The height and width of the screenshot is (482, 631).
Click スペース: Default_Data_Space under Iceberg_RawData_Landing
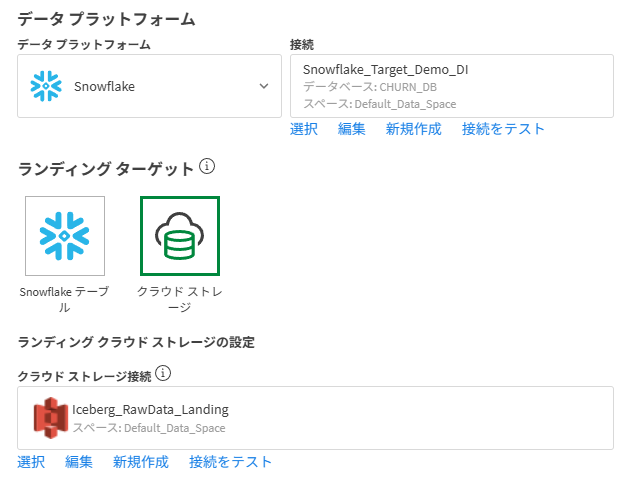point(149,428)
